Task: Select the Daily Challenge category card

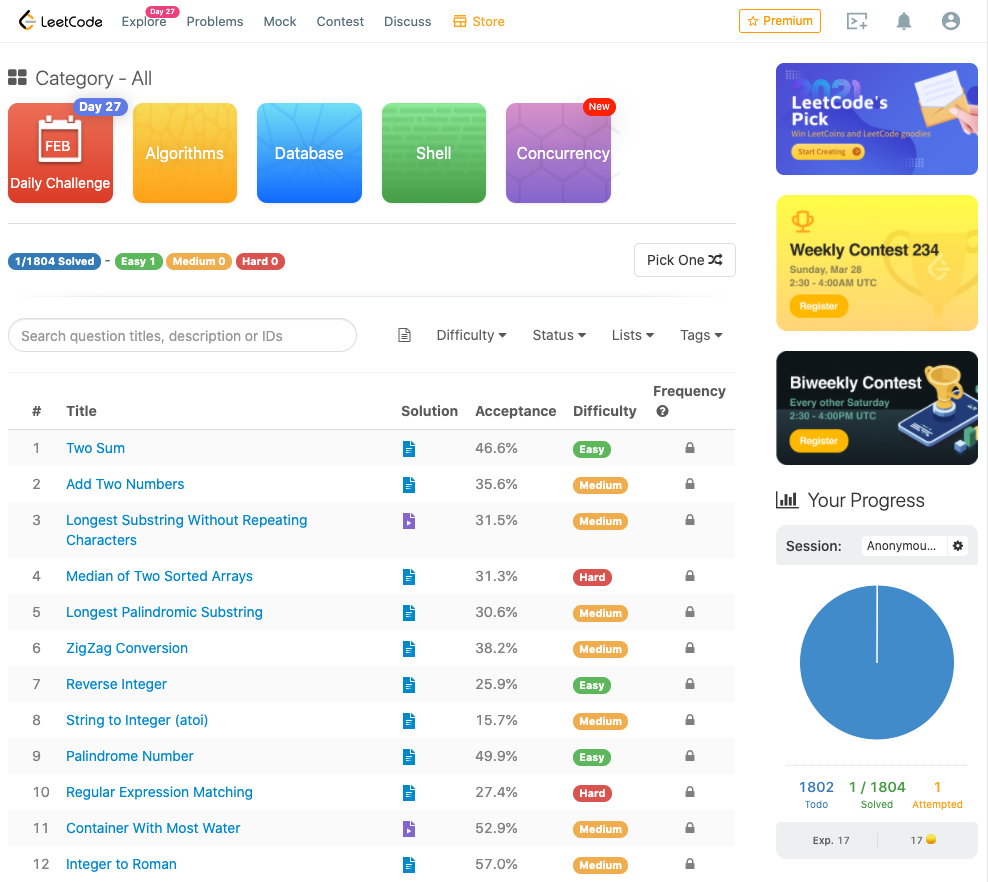Action: point(60,153)
